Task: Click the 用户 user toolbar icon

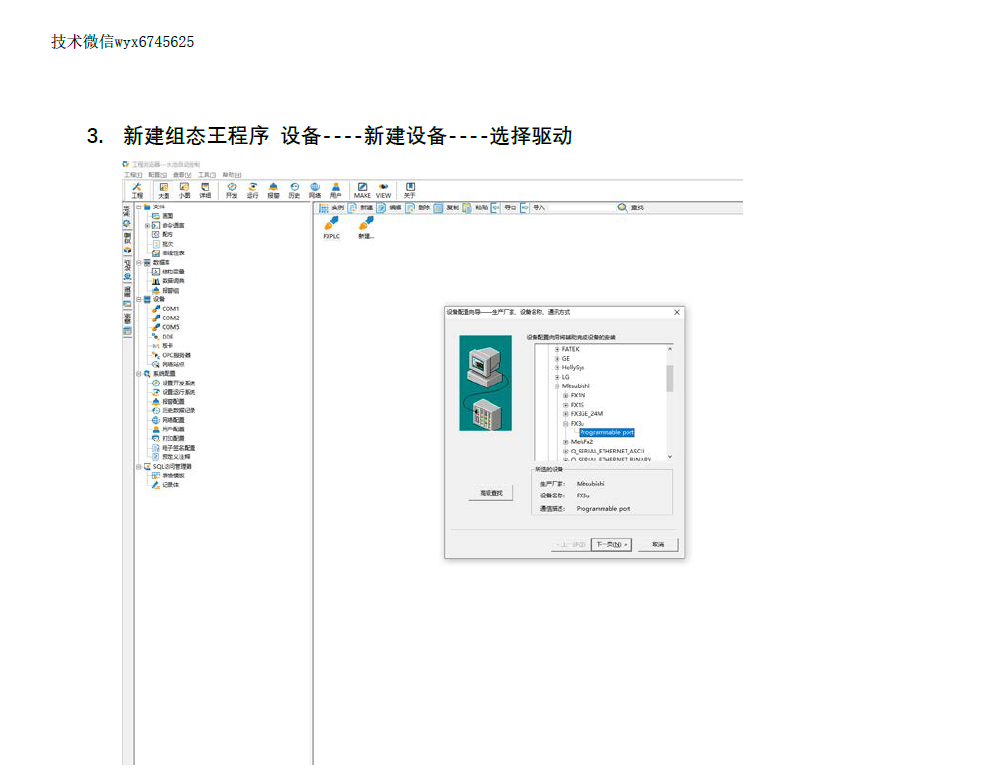Action: point(336,187)
